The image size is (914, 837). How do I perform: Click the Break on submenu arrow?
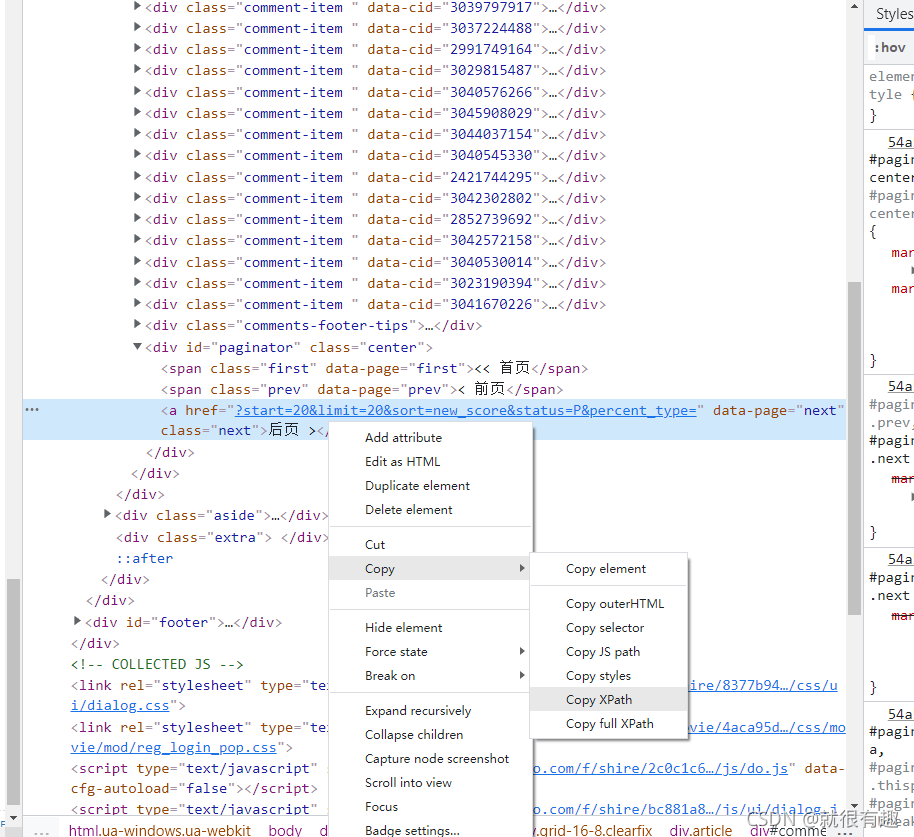point(521,676)
